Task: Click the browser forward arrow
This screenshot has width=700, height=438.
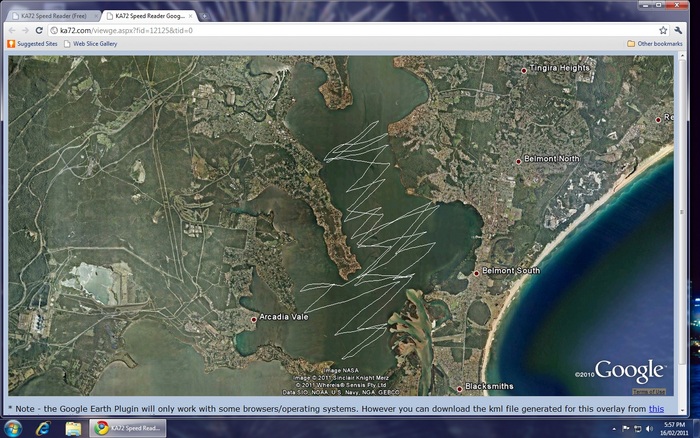Action: [x=26, y=30]
